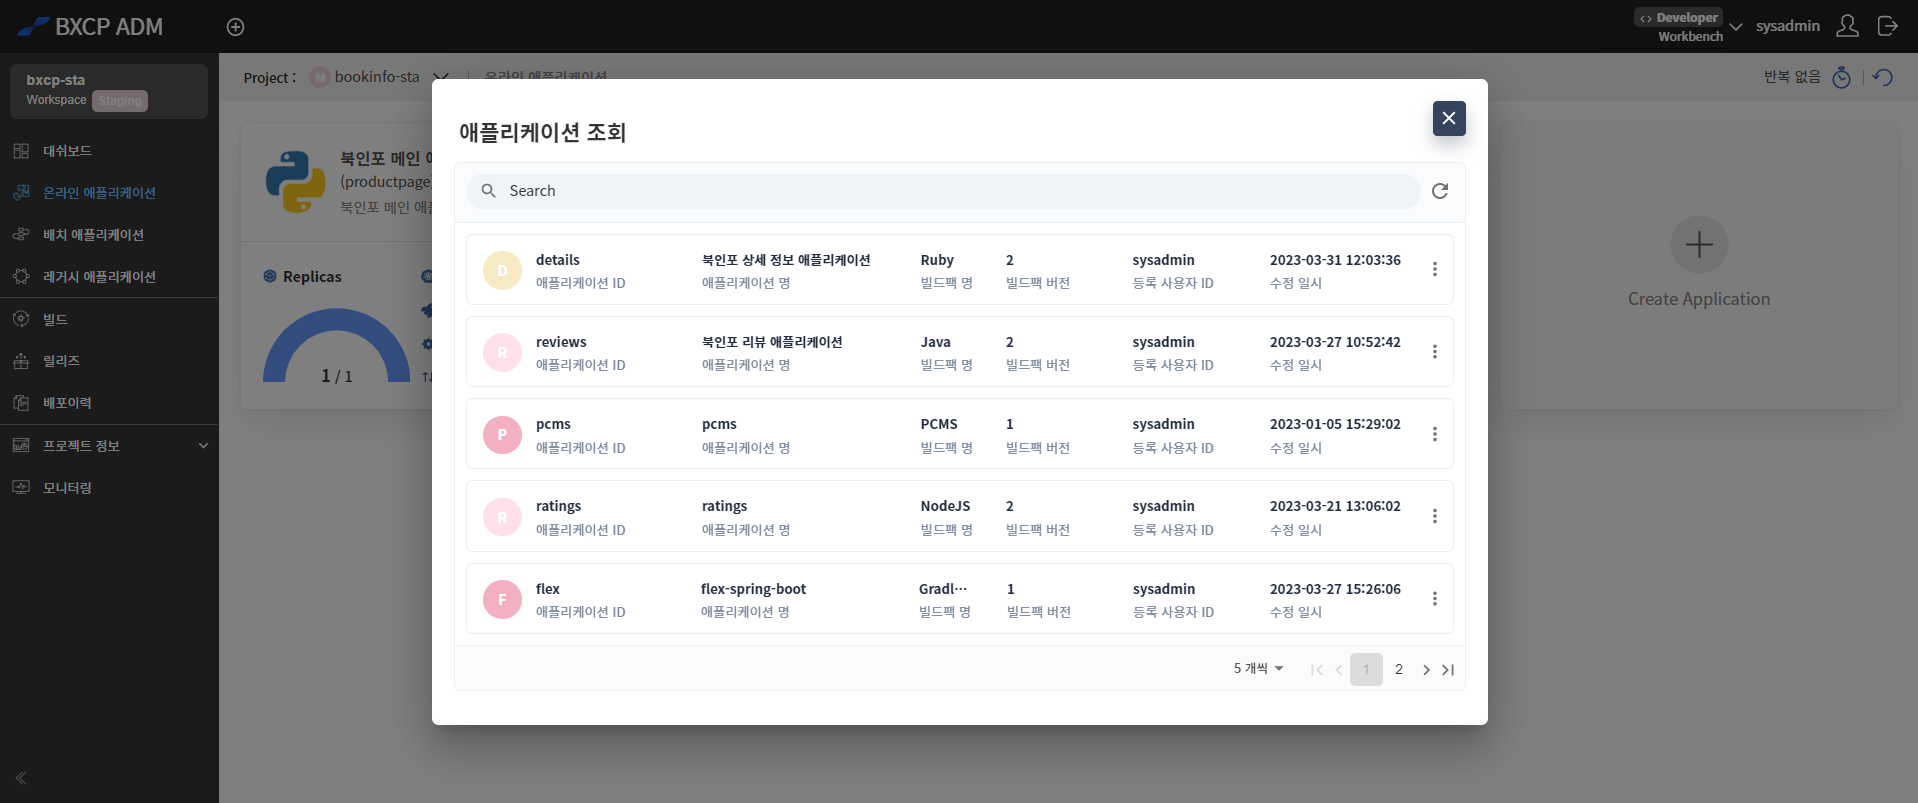Click the timer icon beside 반복 없음
The width and height of the screenshot is (1918, 803).
point(1841,77)
